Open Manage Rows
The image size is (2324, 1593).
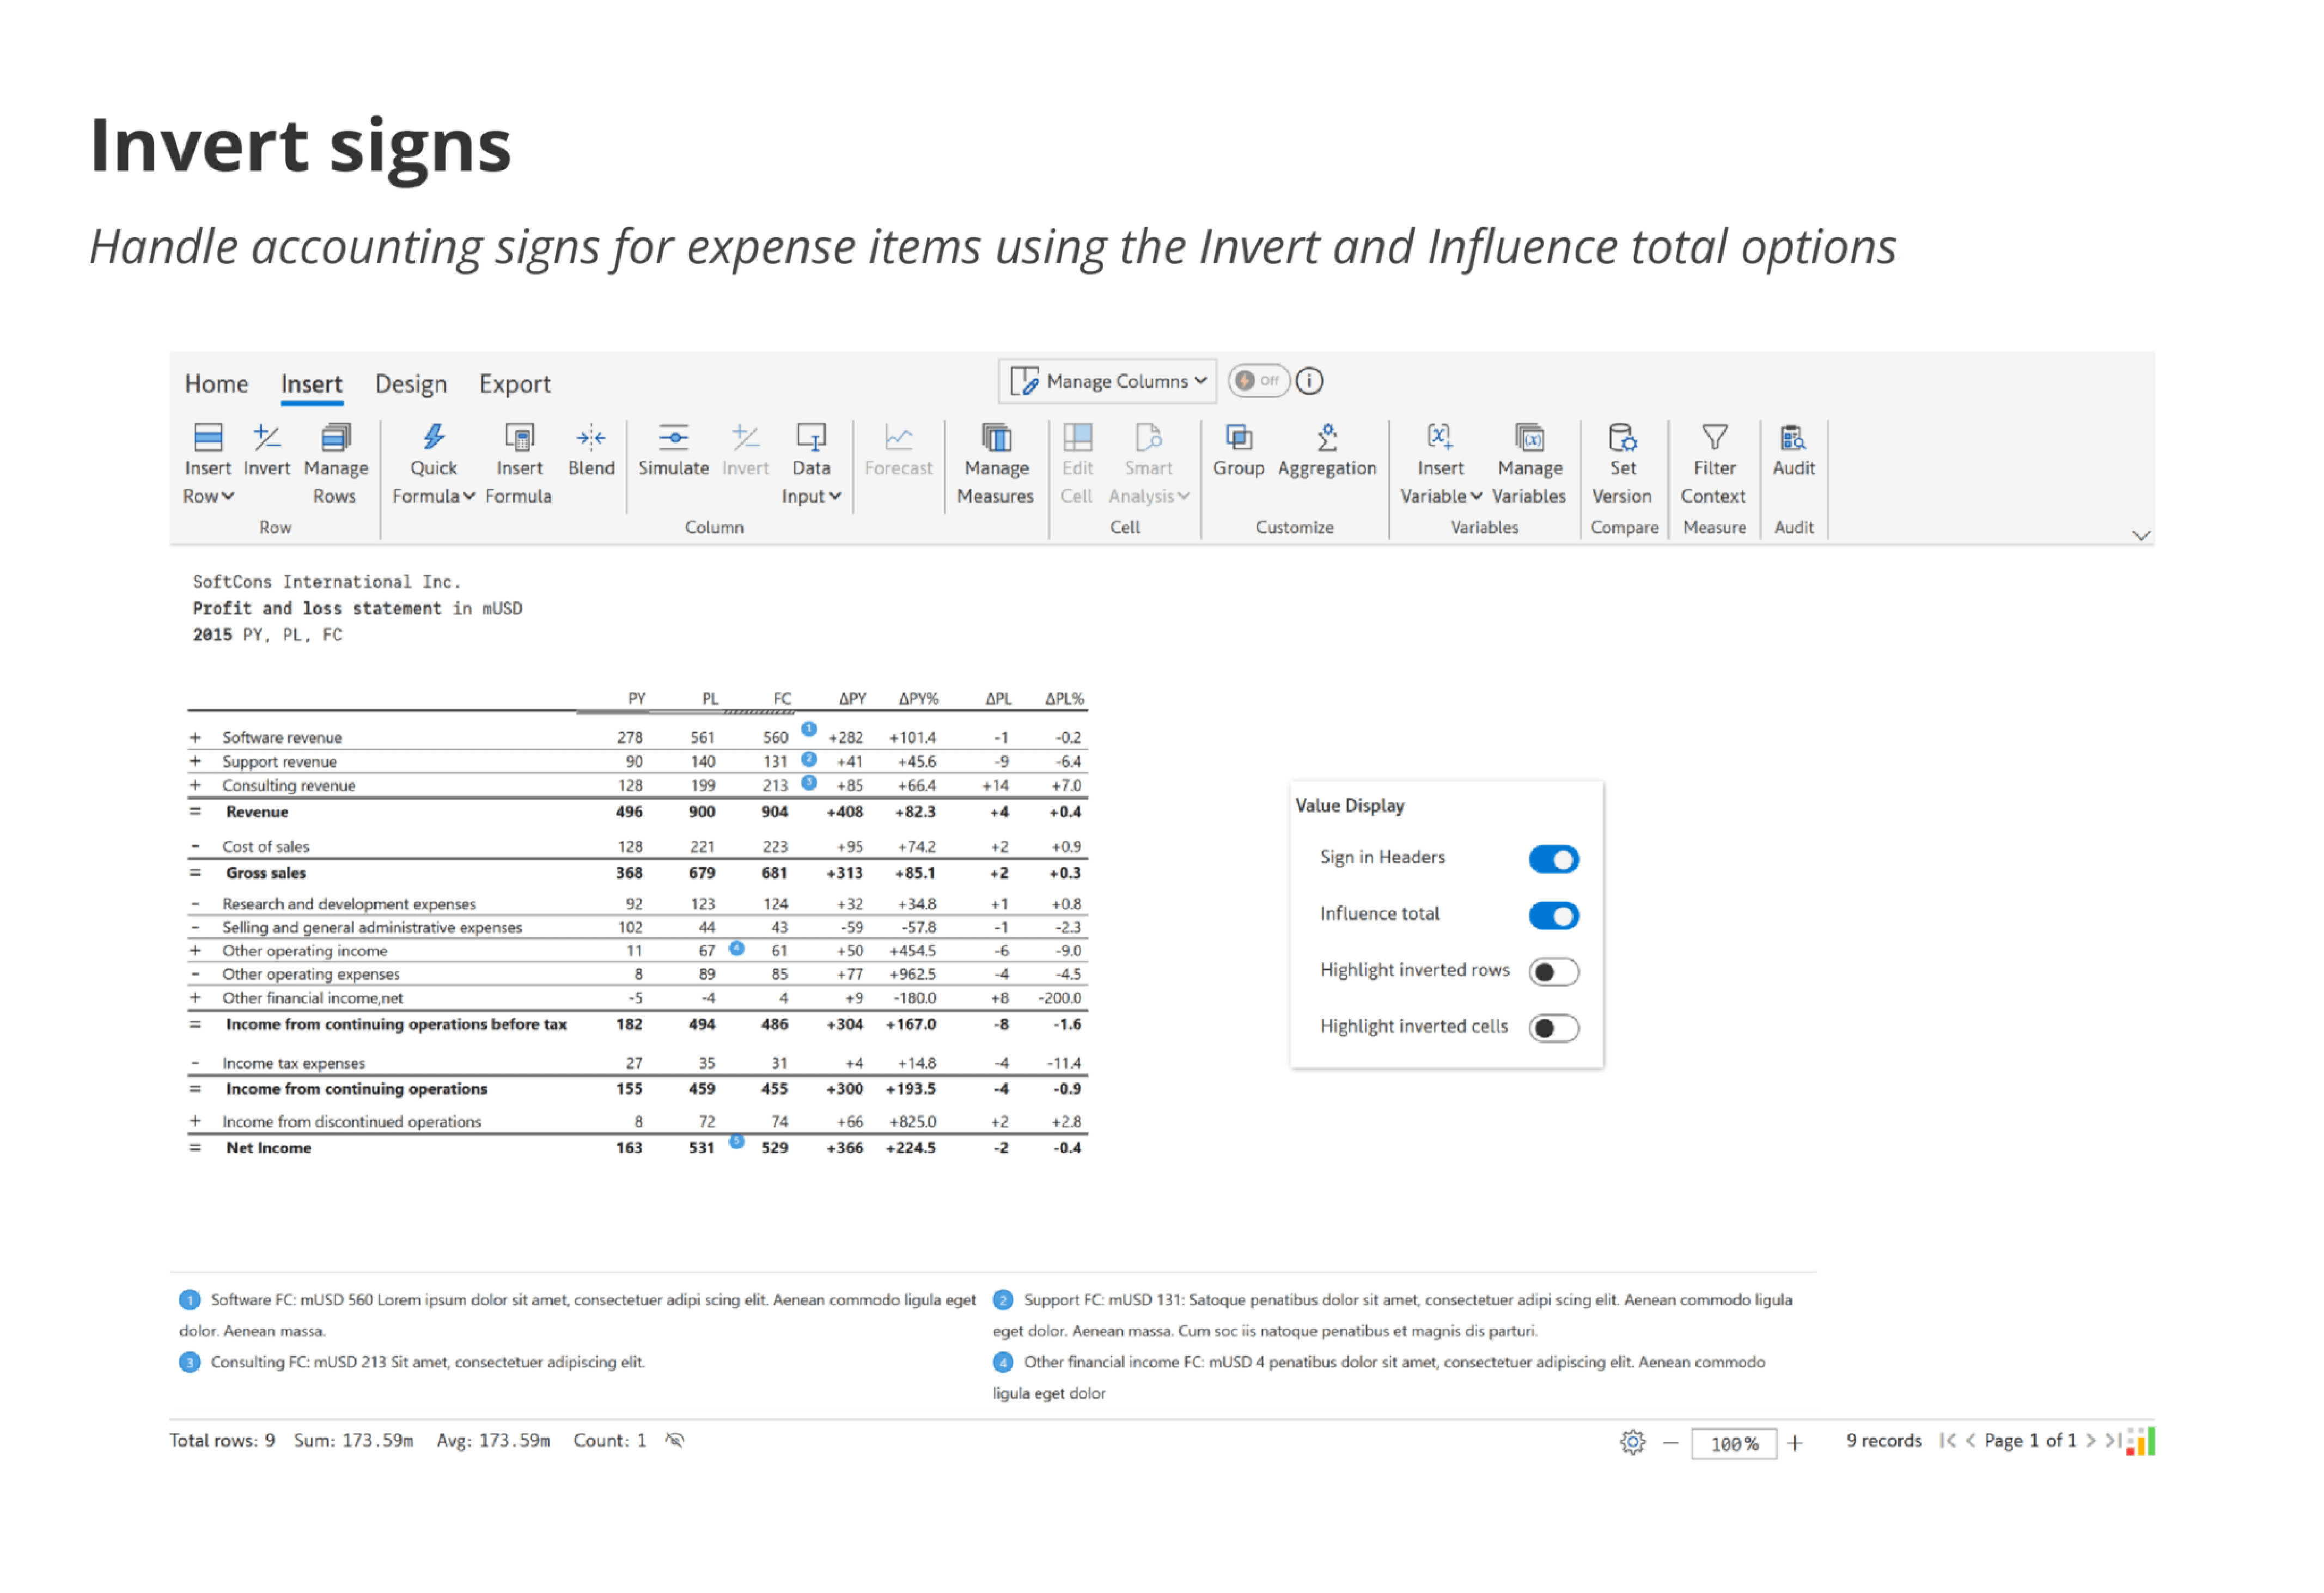335,463
